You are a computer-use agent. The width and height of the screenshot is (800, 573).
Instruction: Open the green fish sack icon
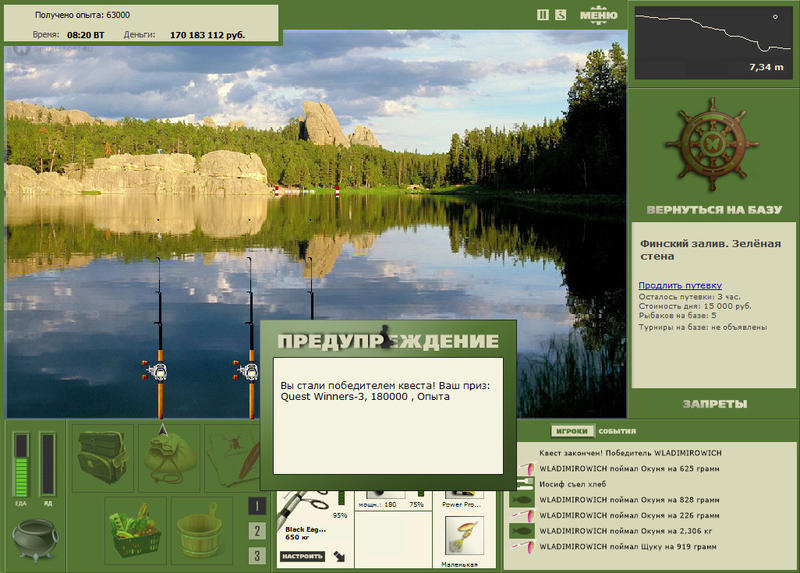[x=169, y=458]
